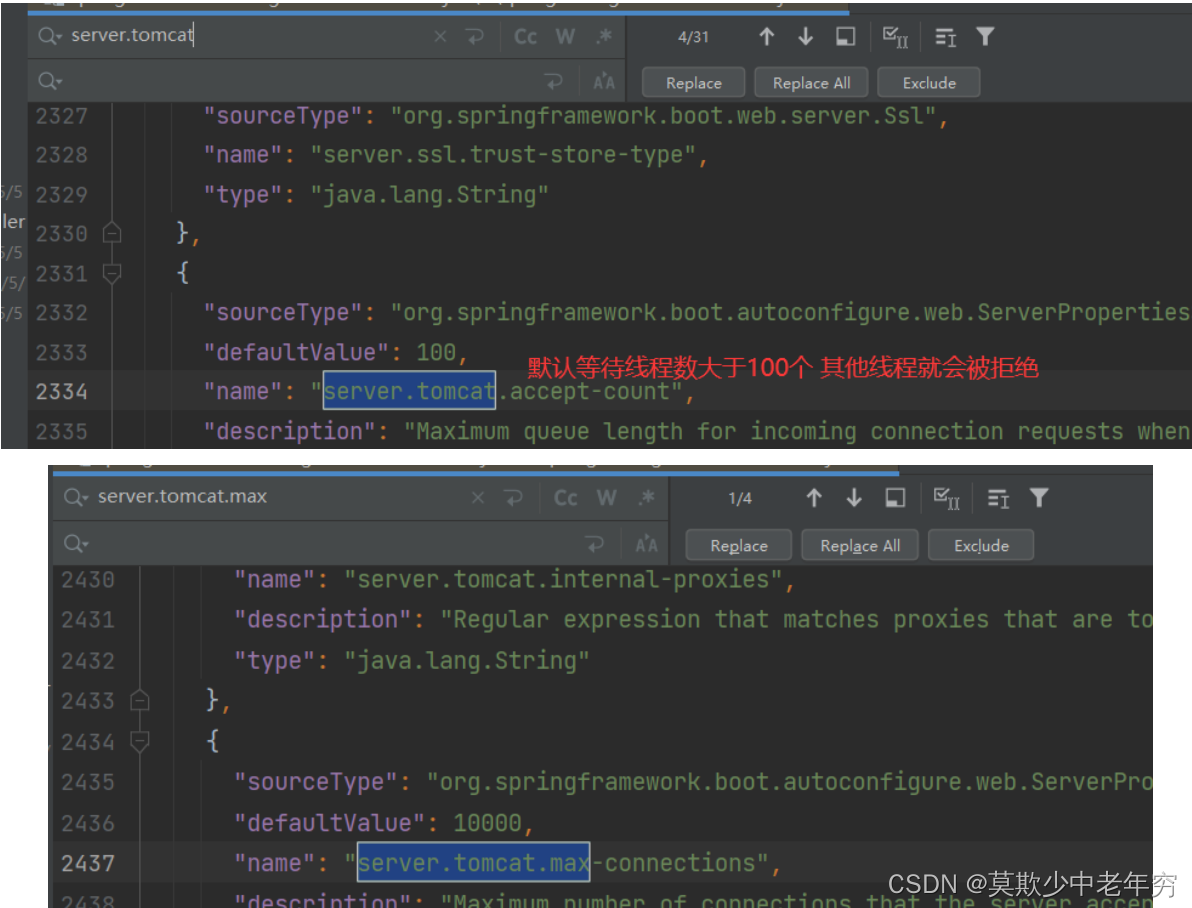This screenshot has height=908, width=1192.
Task: Add new line in bottom replace field
Action: (x=594, y=544)
